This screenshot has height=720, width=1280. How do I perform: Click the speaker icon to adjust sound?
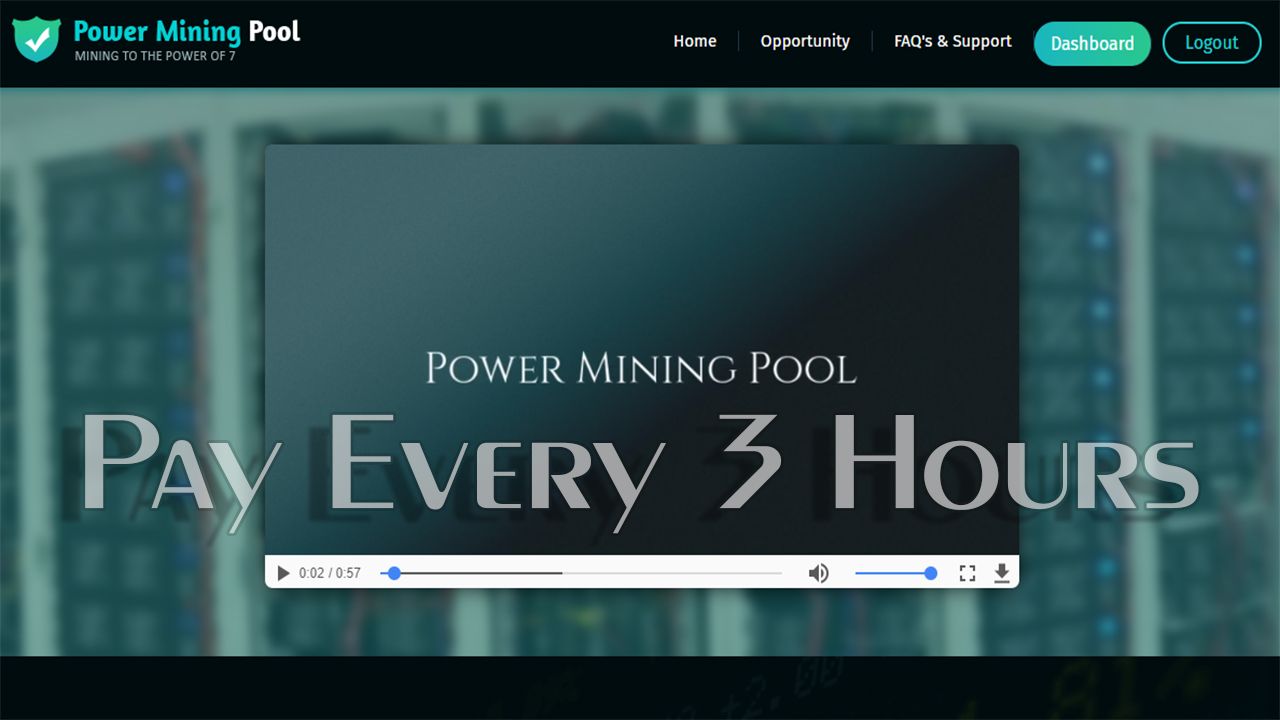(x=819, y=573)
